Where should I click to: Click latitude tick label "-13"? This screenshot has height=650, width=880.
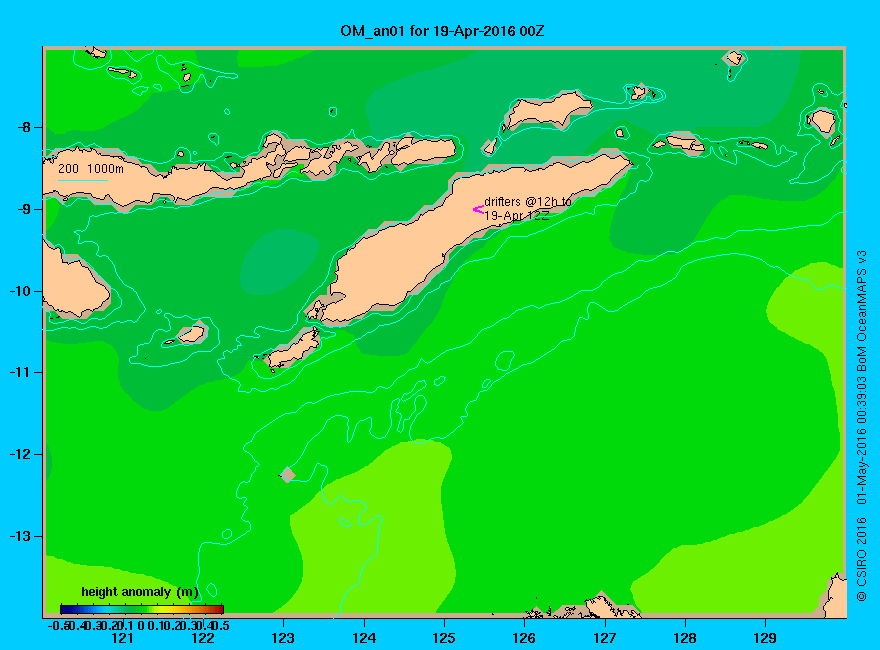[20, 536]
